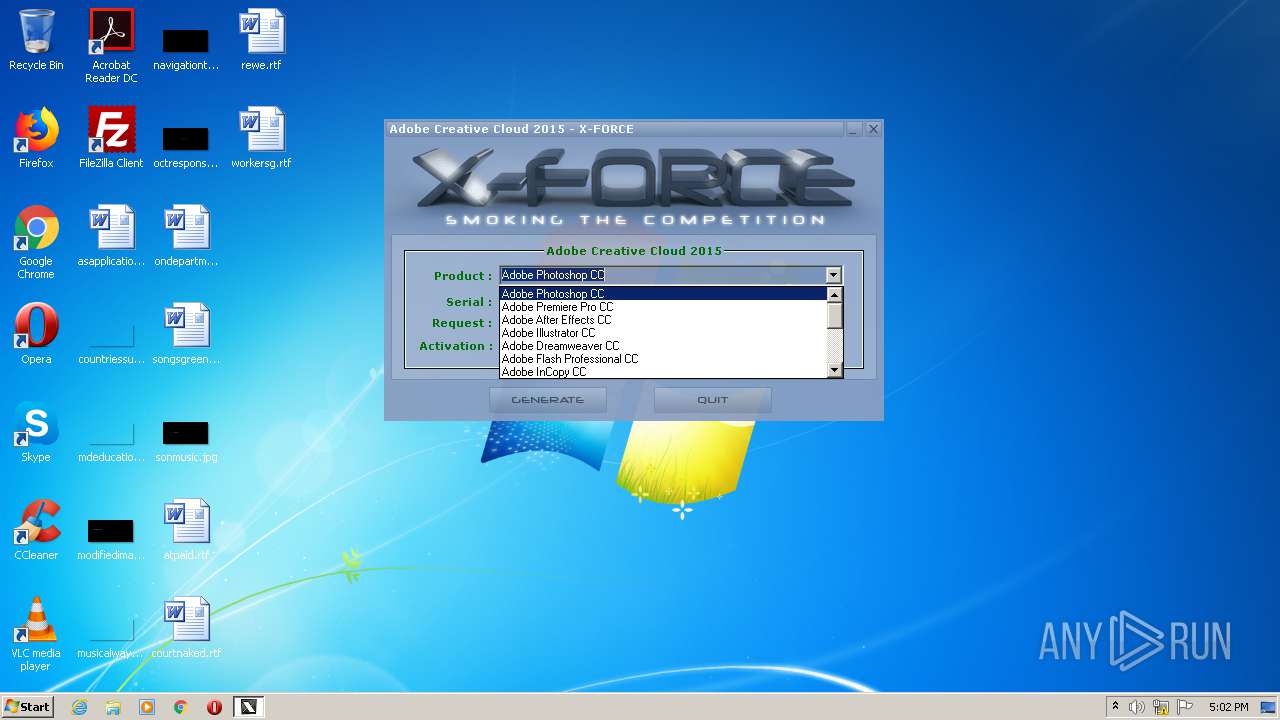Open Windows Explorer folder in taskbar
1280x720 pixels.
click(x=113, y=707)
